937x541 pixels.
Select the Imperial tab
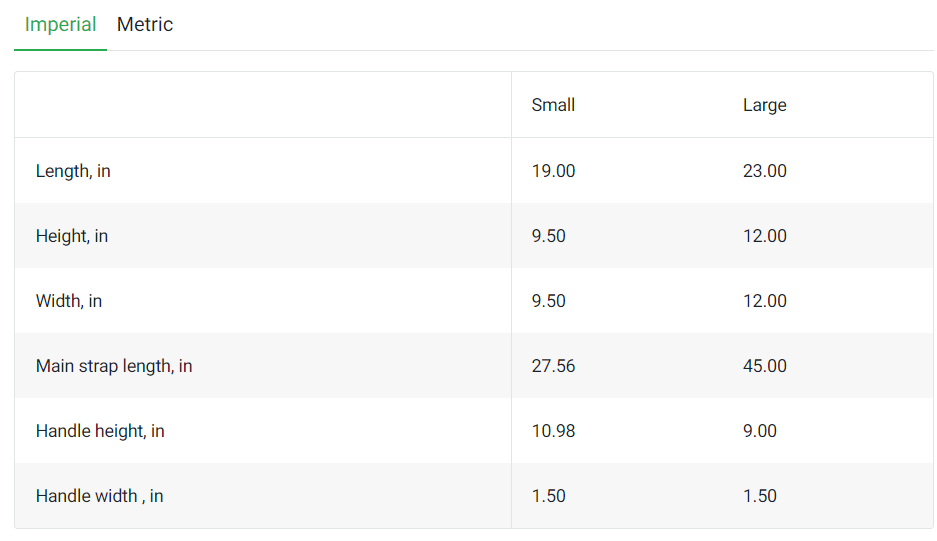(60, 25)
